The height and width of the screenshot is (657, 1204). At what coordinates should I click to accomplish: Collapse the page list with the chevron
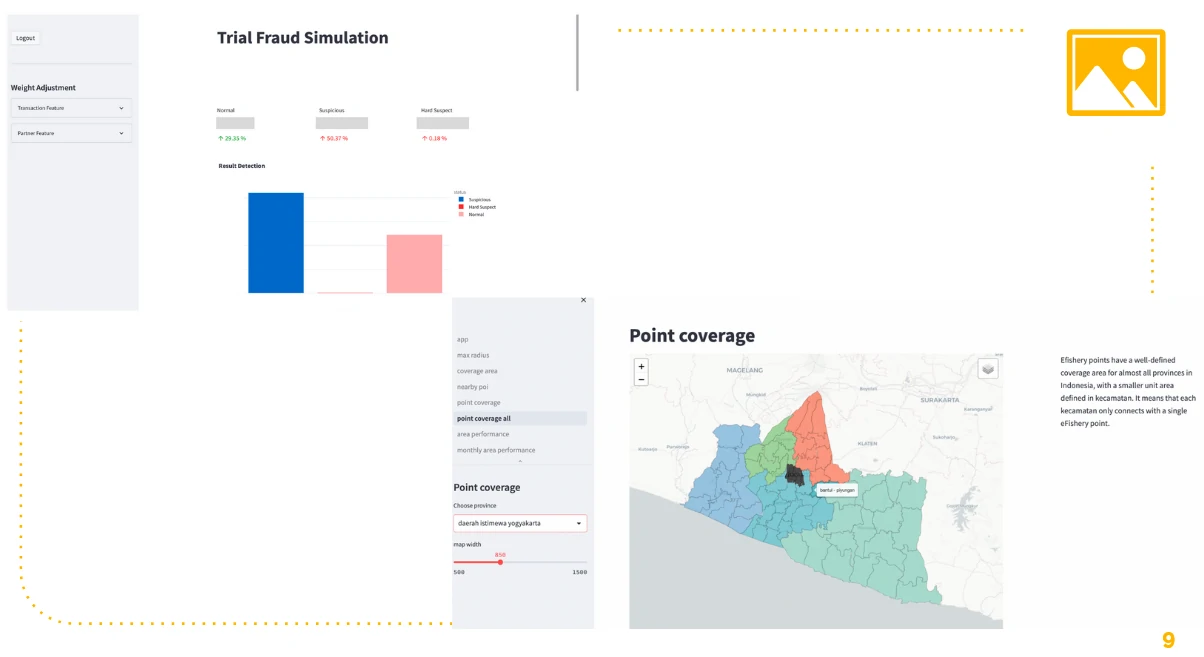pos(520,461)
